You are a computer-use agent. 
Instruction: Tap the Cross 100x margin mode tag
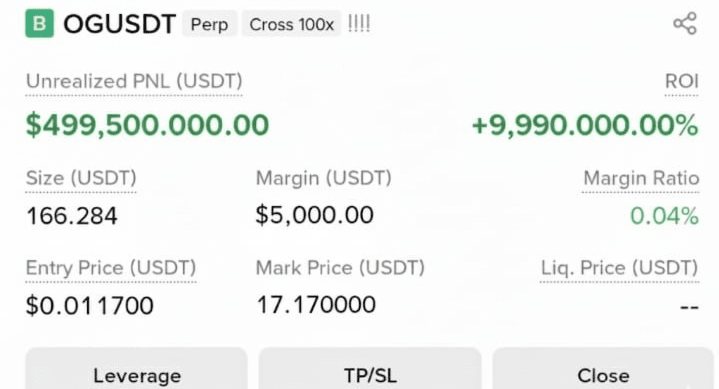point(291,24)
